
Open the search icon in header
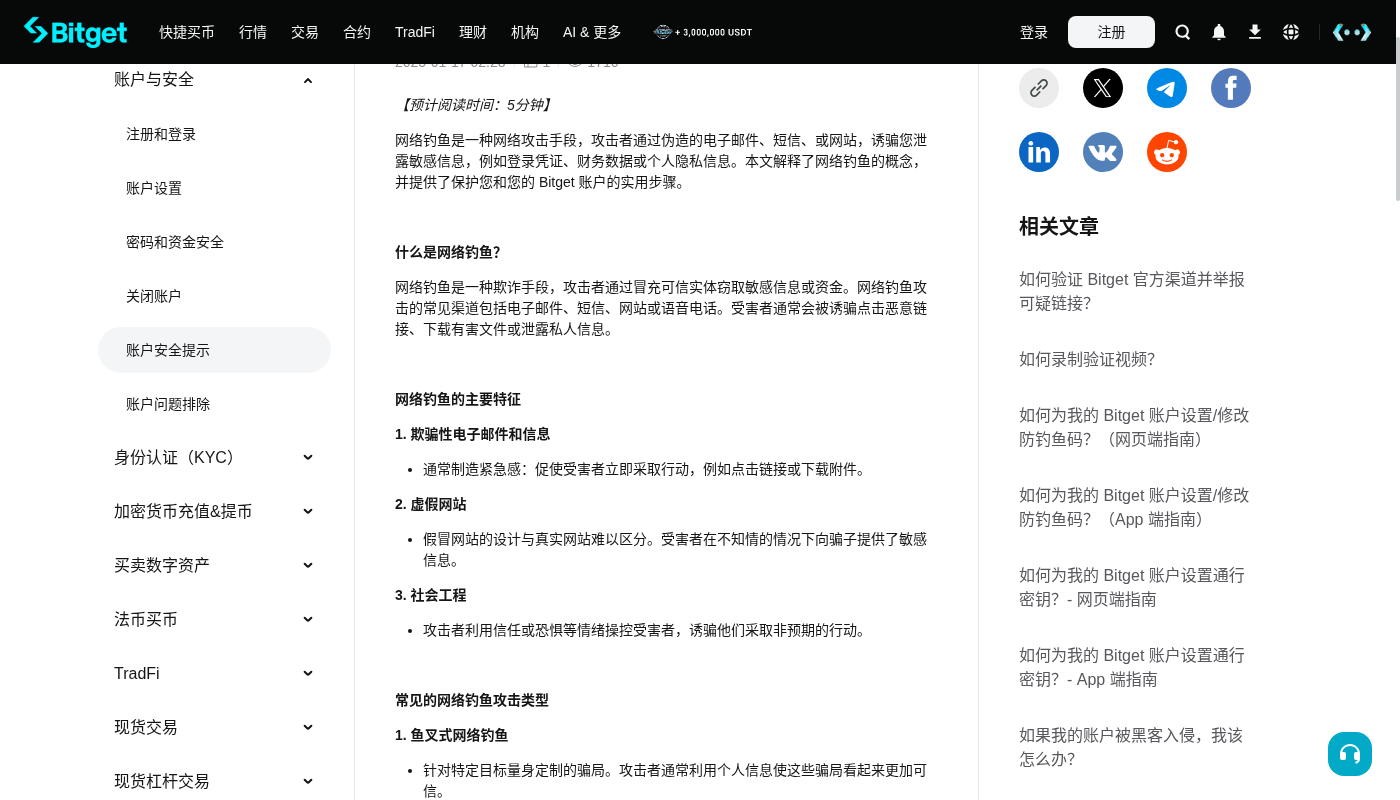click(1183, 32)
